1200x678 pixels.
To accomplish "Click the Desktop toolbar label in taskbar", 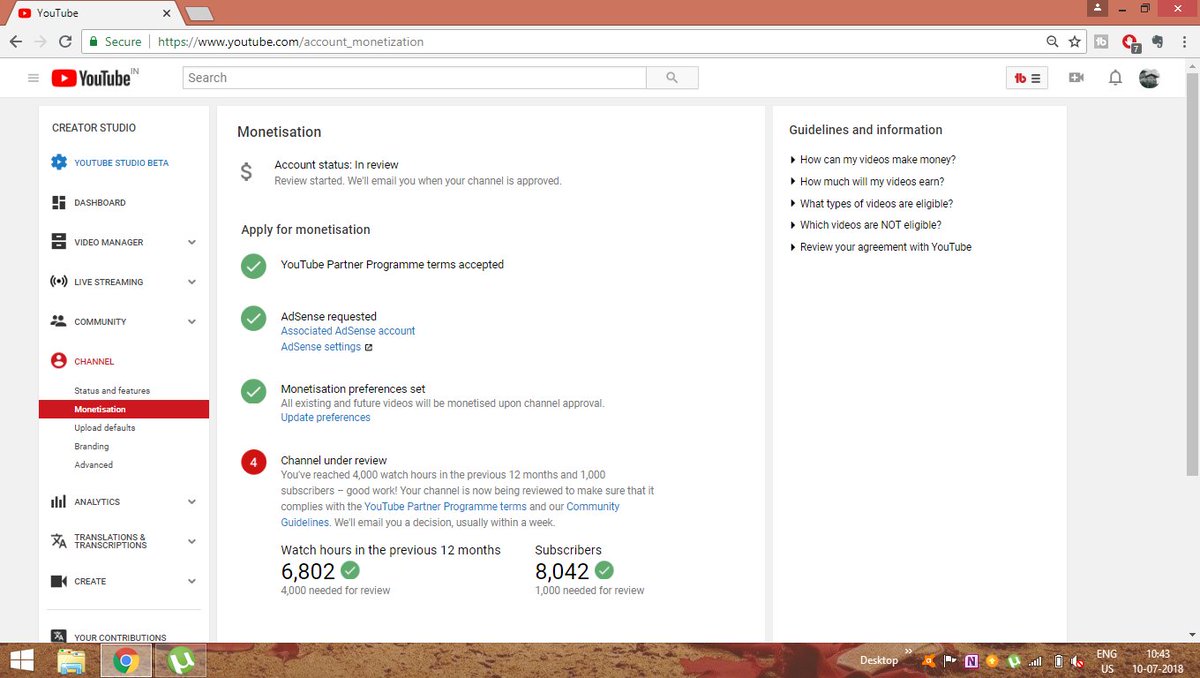I will (879, 661).
